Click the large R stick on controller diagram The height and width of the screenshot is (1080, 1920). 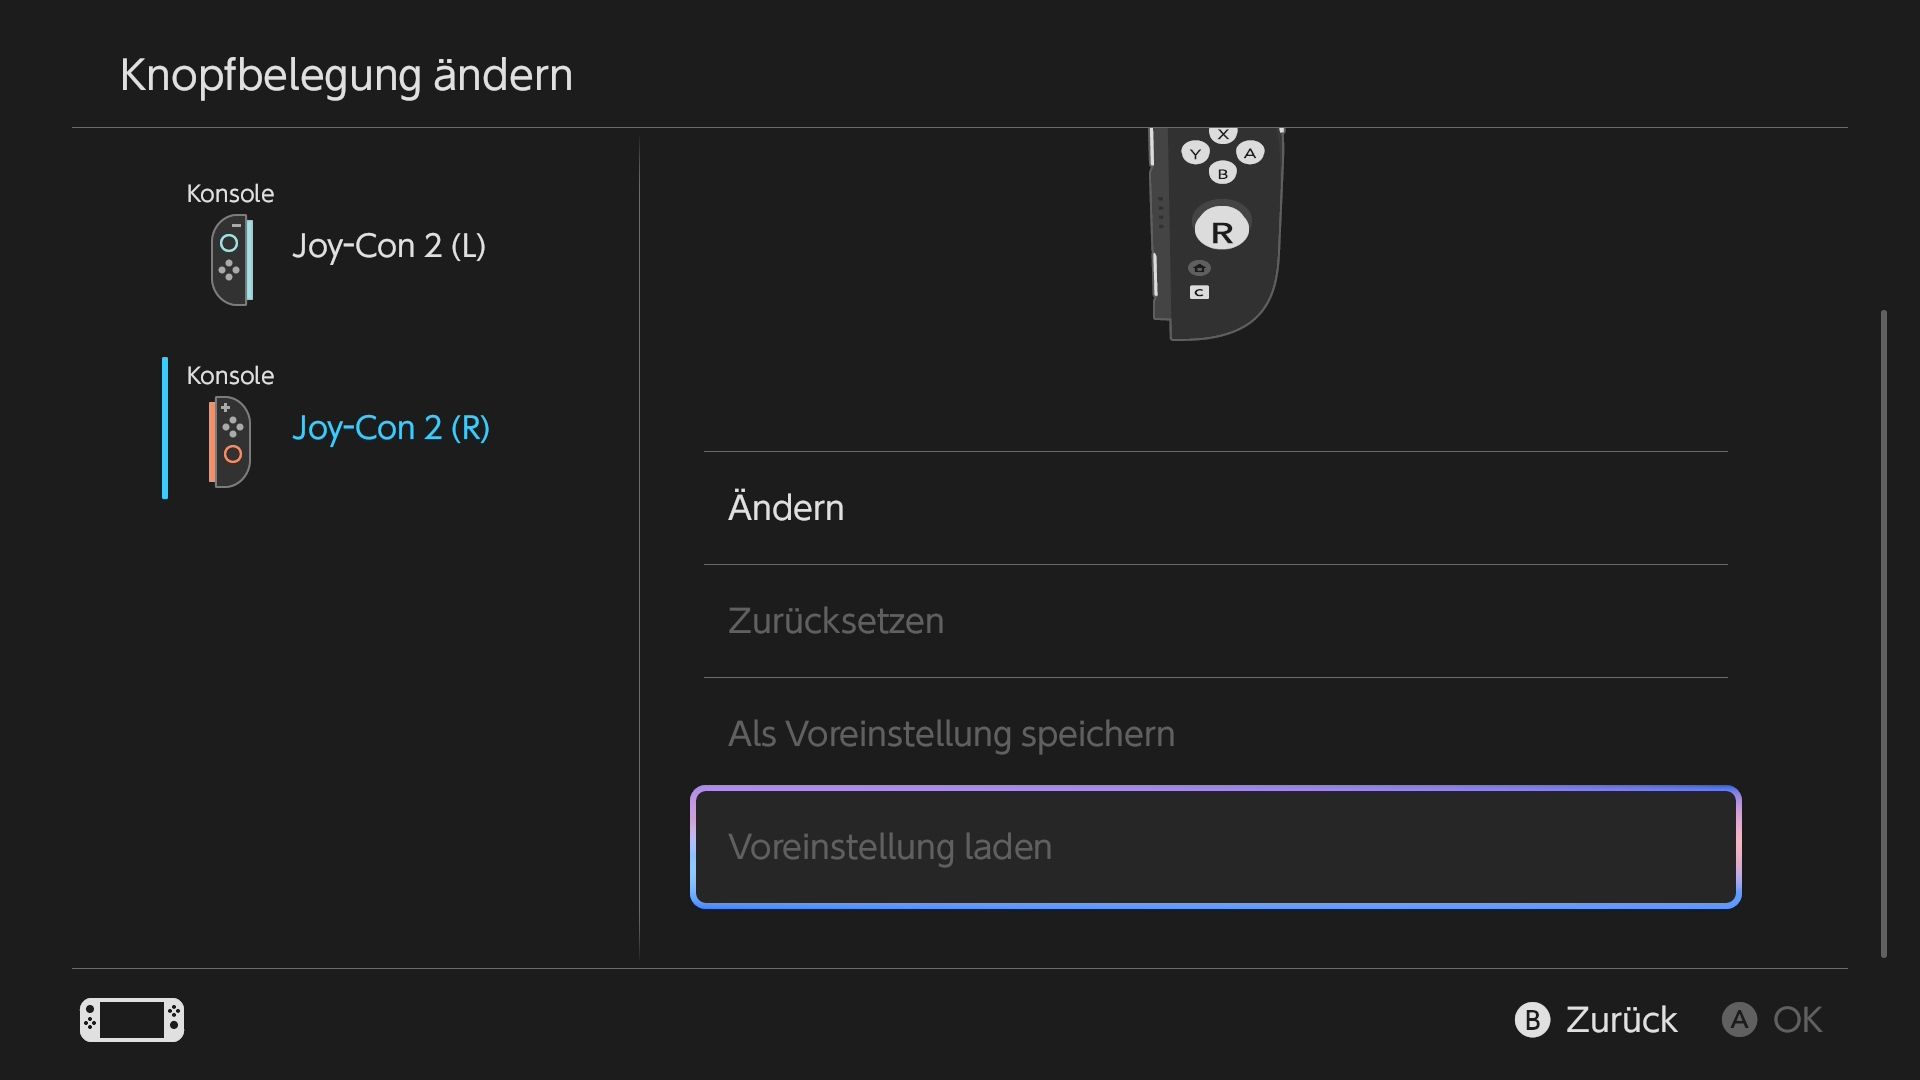coord(1221,230)
